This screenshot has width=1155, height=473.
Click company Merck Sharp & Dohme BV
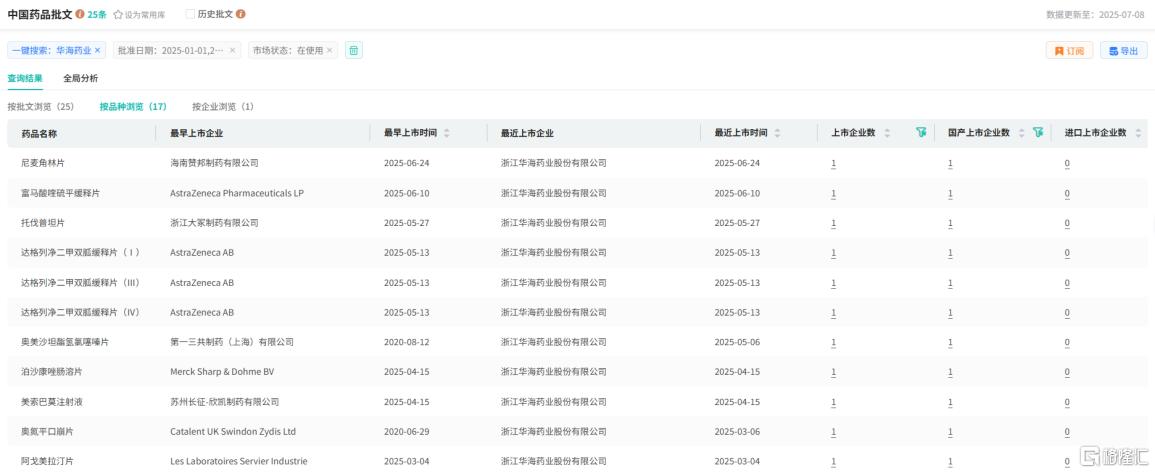222,372
